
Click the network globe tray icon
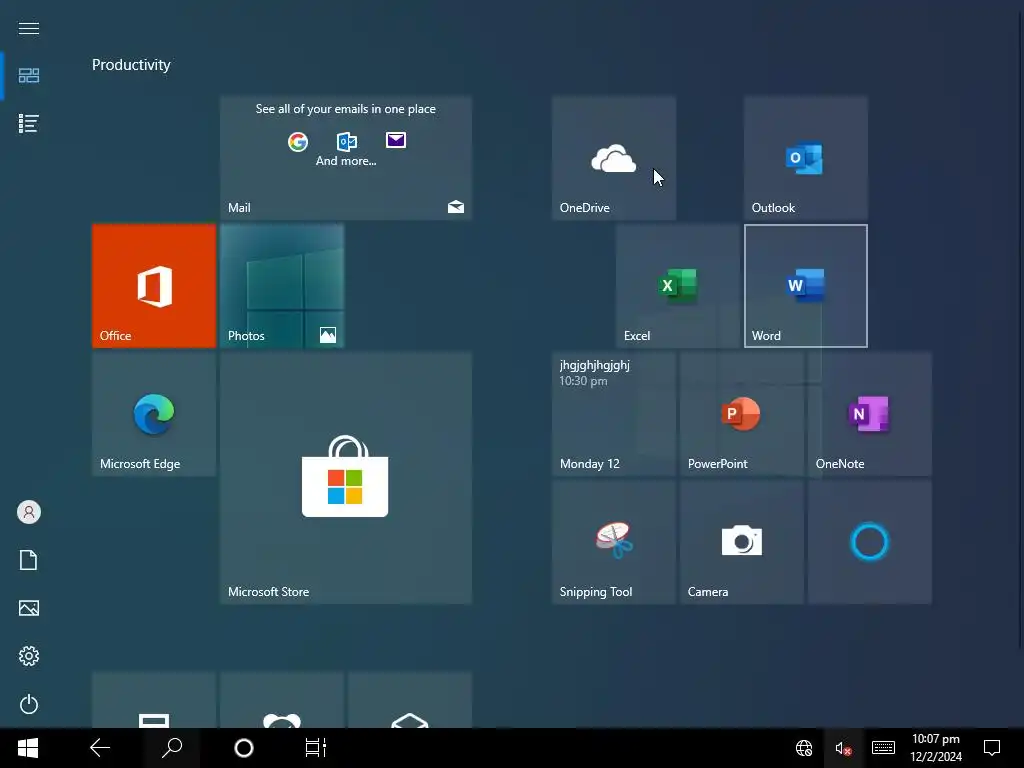click(x=804, y=748)
